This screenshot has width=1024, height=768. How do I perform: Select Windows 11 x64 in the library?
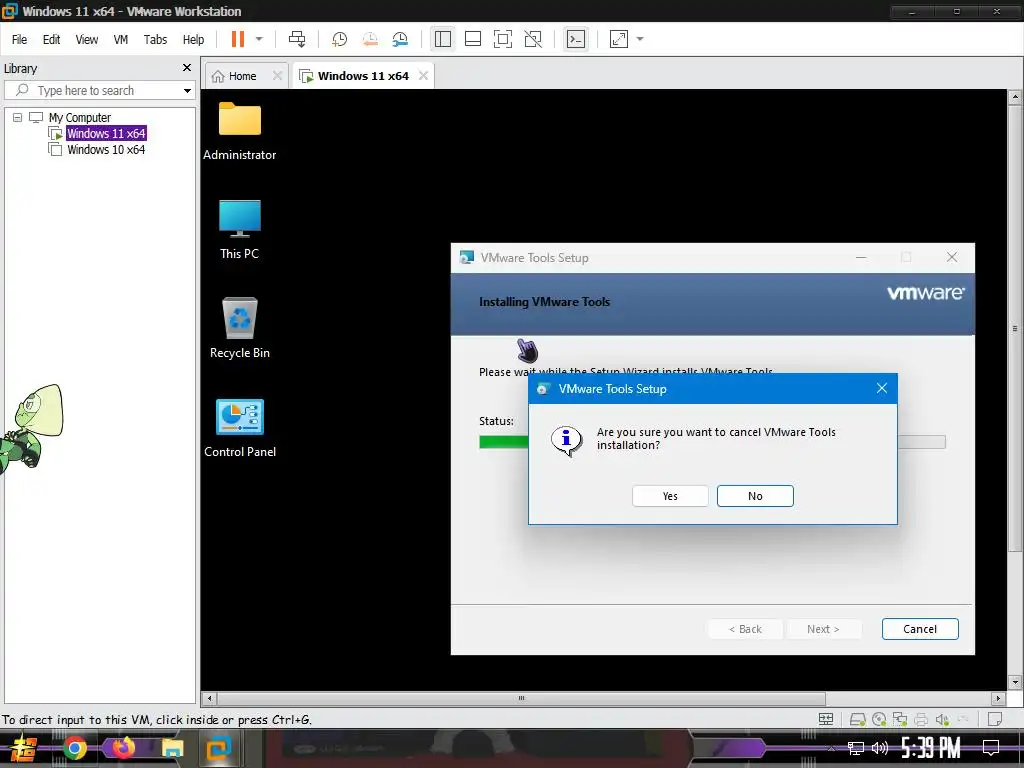[x=106, y=133]
